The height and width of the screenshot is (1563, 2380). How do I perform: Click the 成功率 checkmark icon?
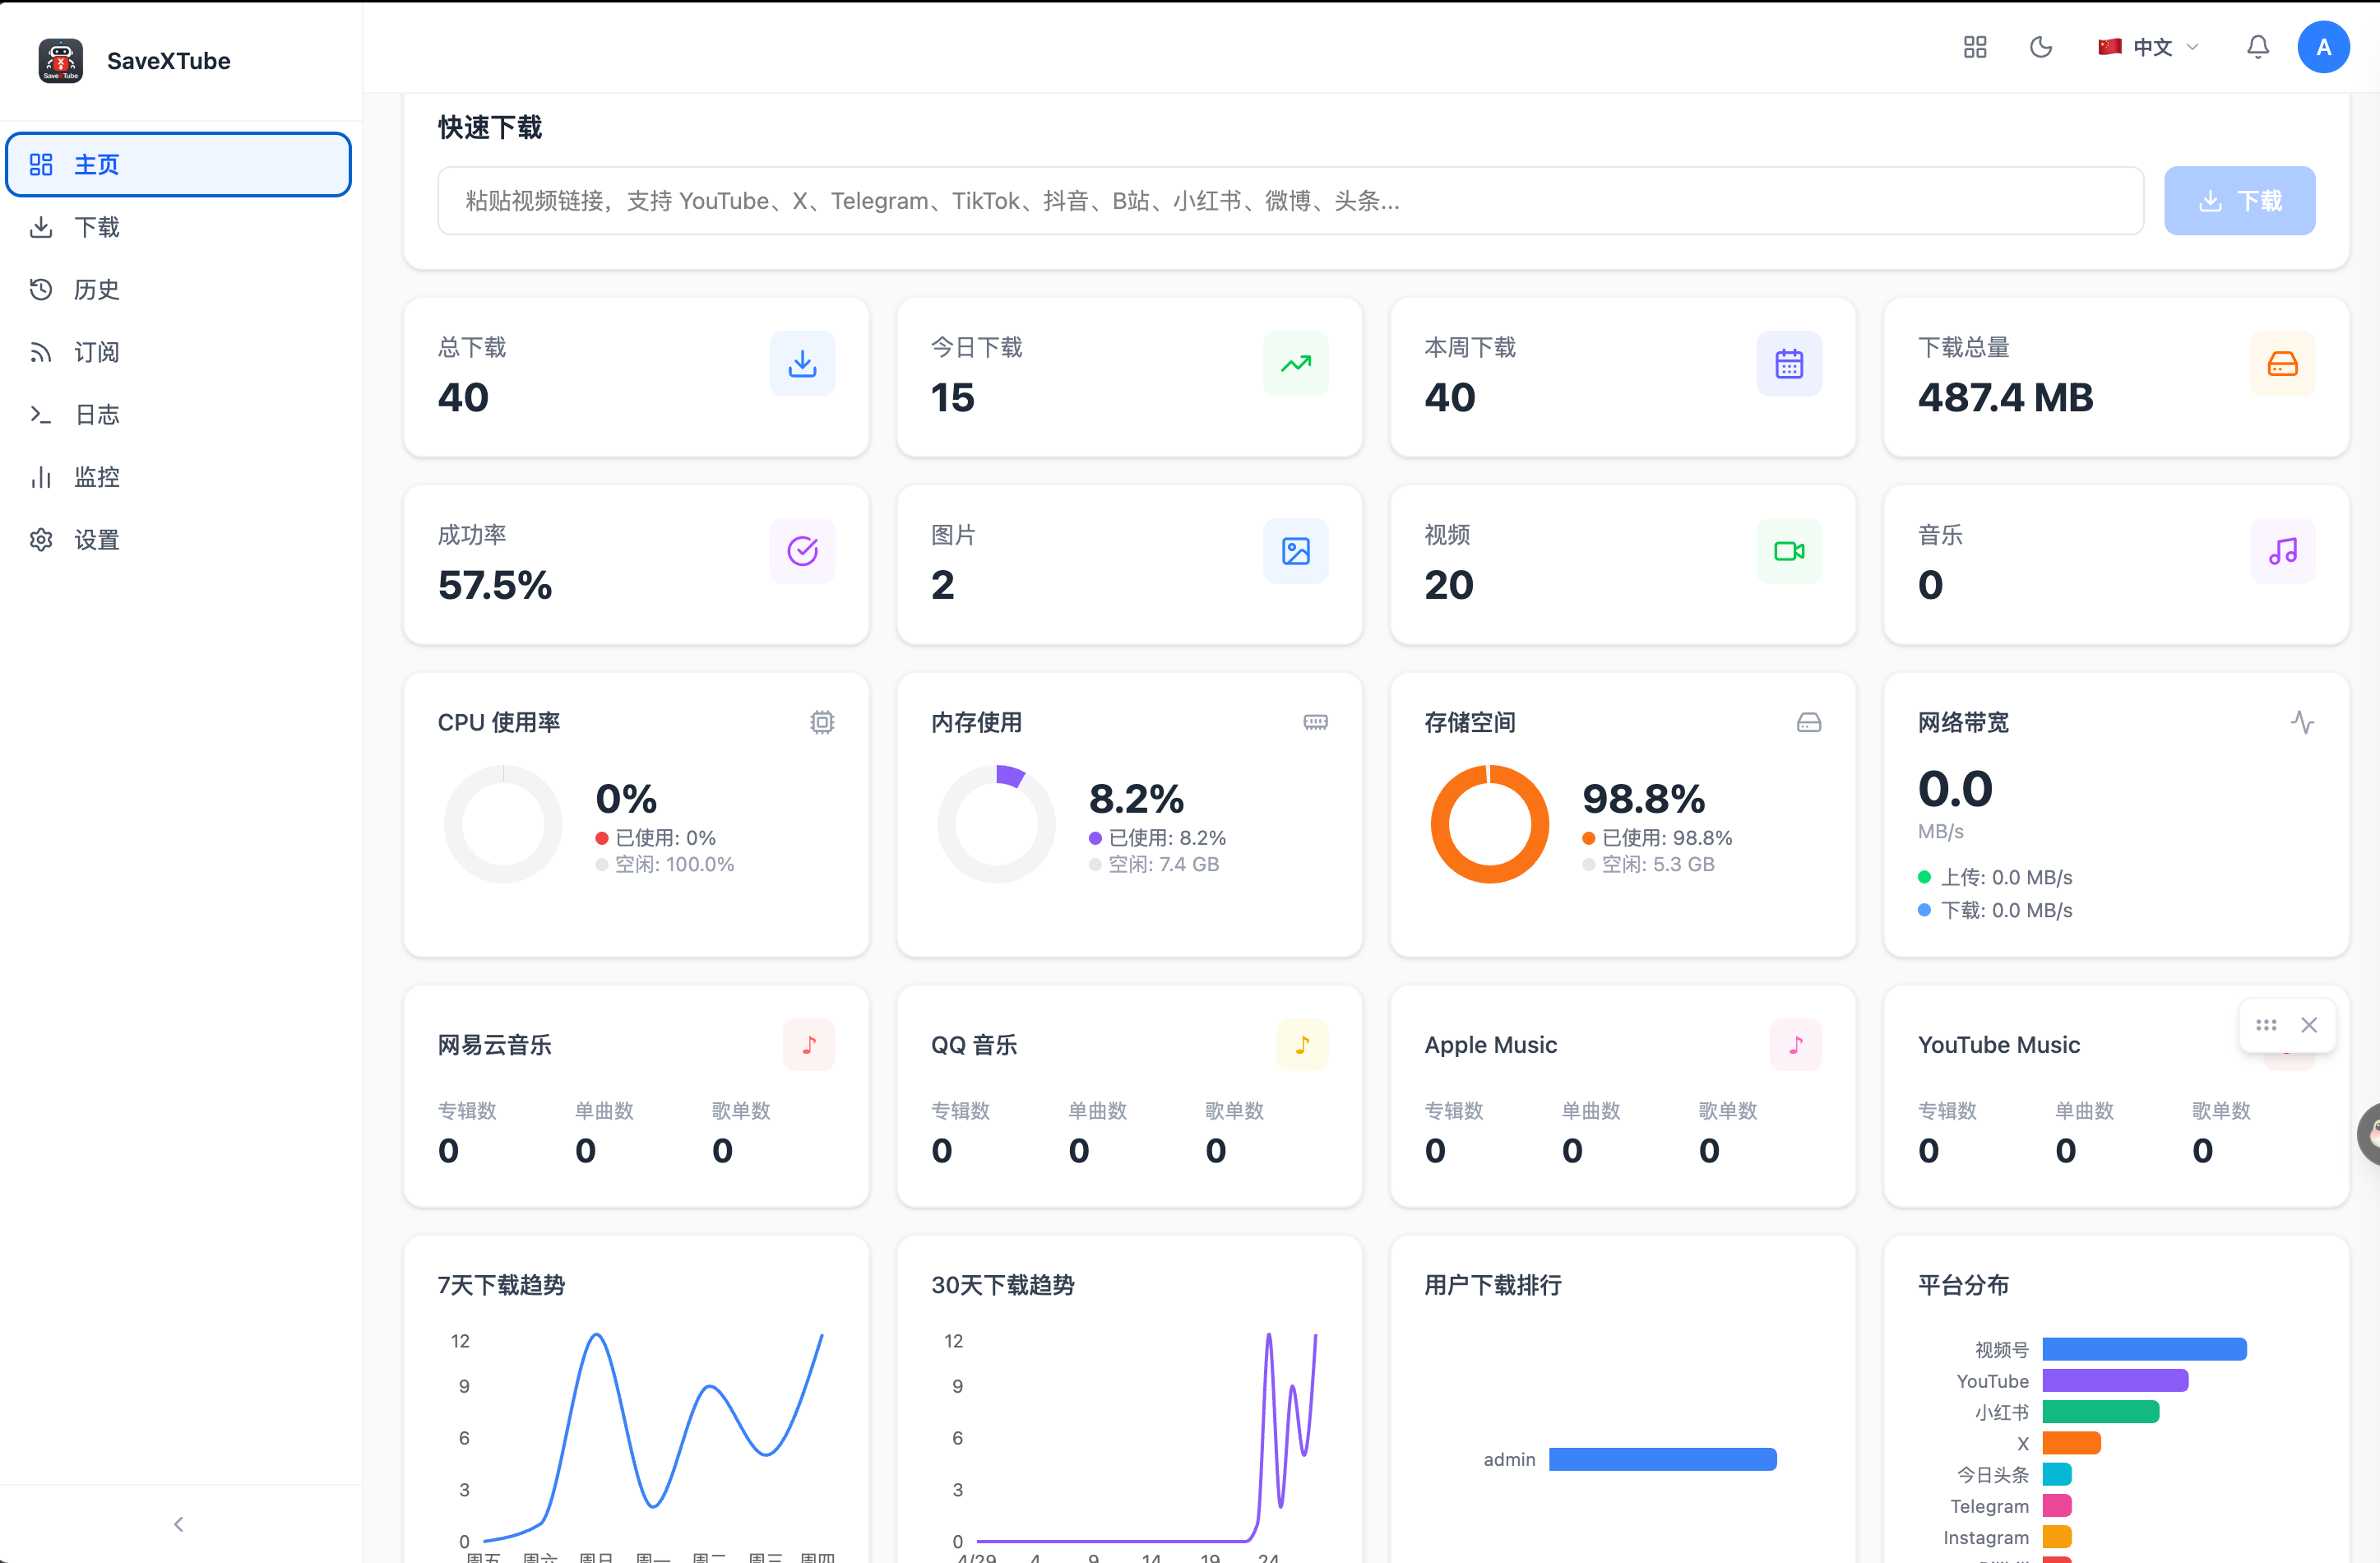(x=802, y=551)
